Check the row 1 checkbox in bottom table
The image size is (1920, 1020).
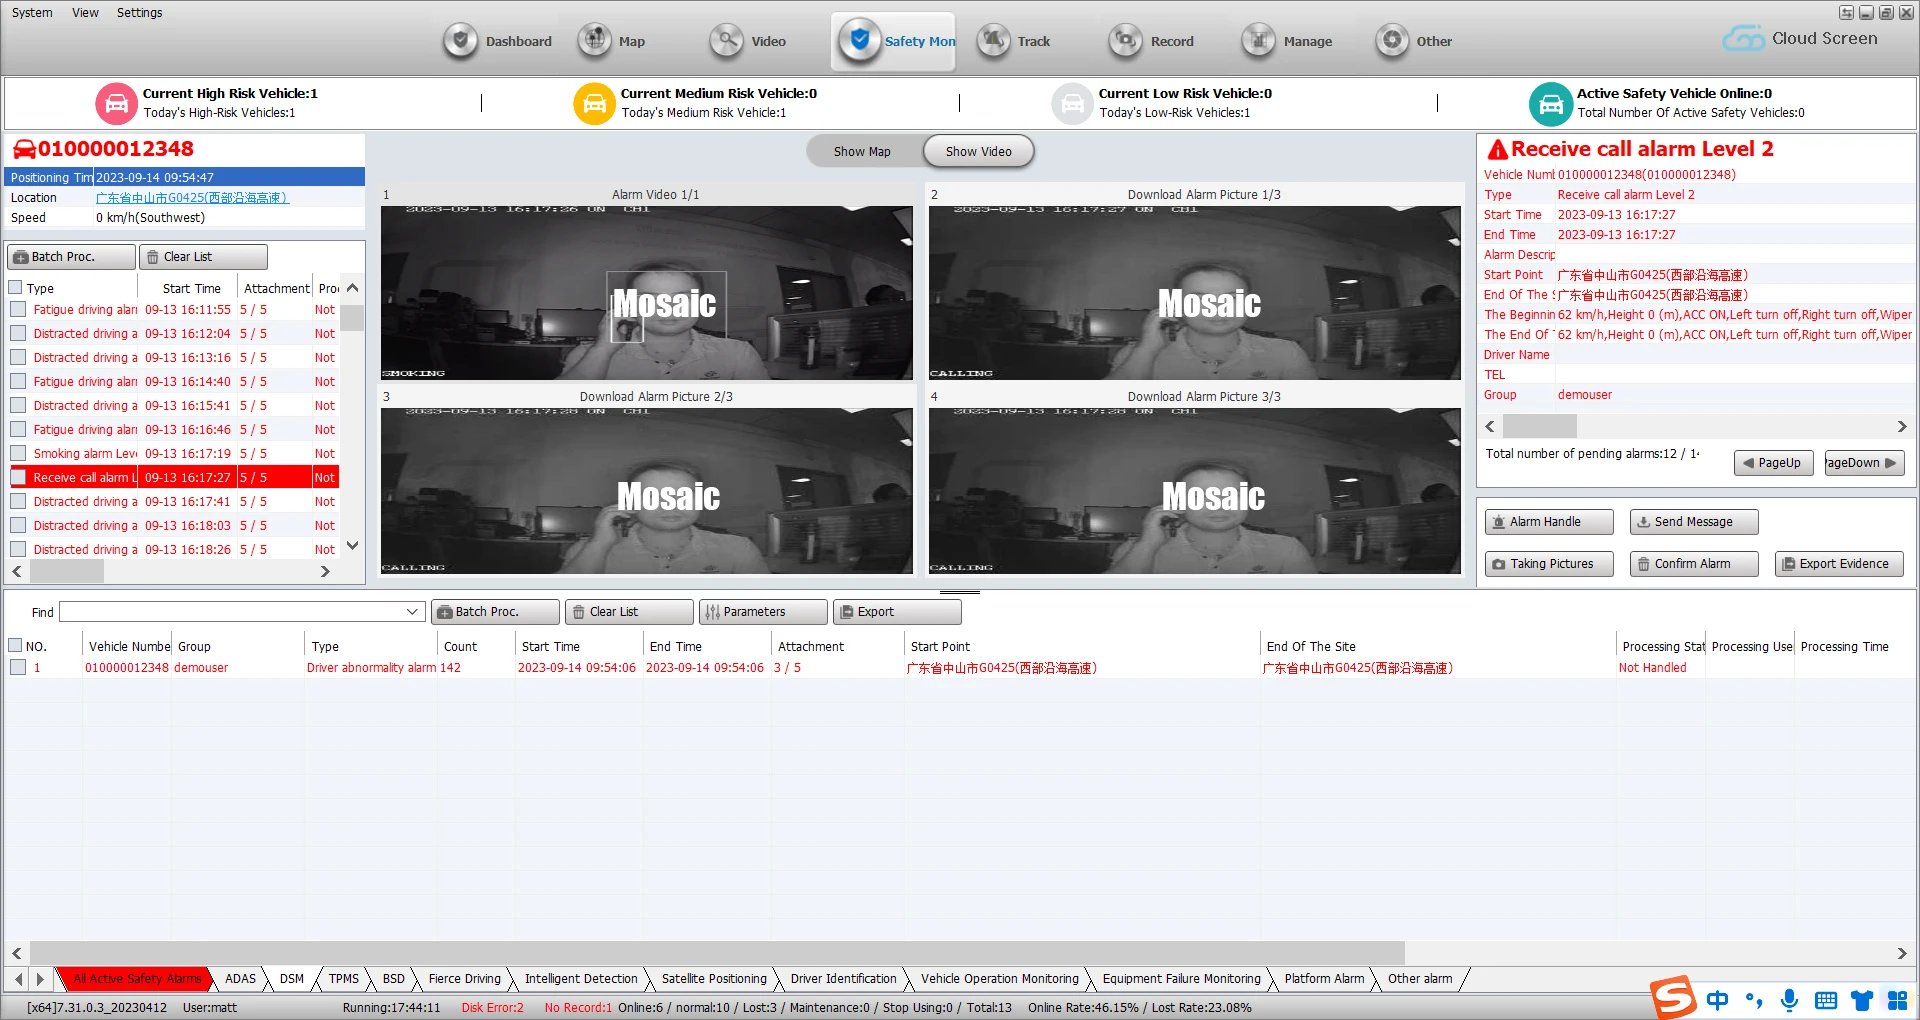(x=18, y=667)
